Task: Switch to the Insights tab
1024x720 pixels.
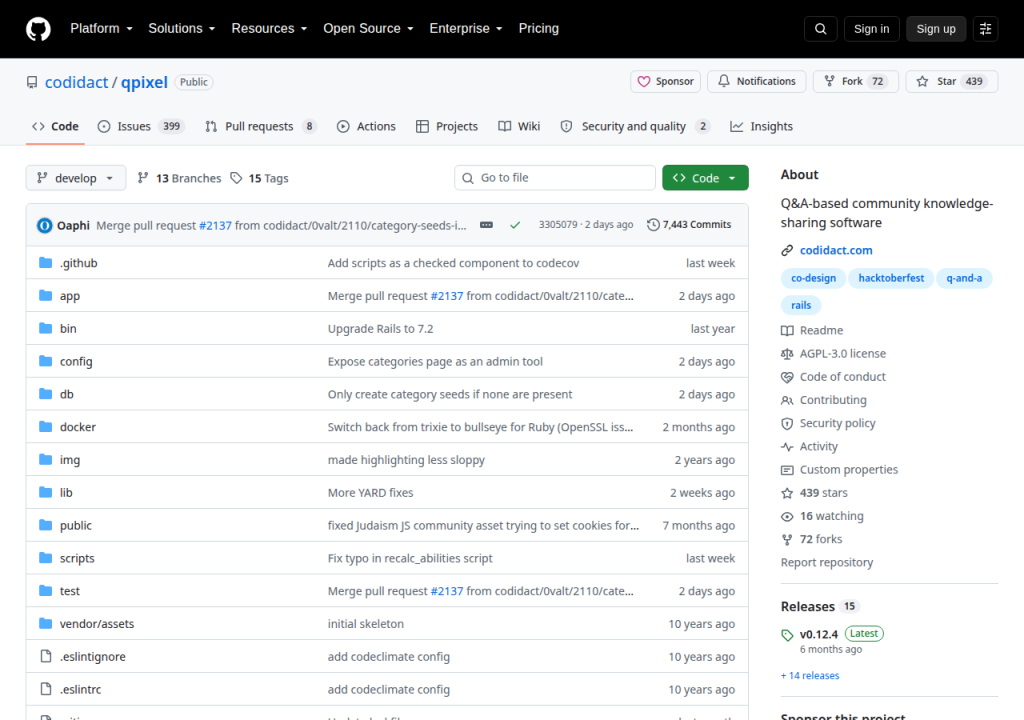Action: [761, 127]
